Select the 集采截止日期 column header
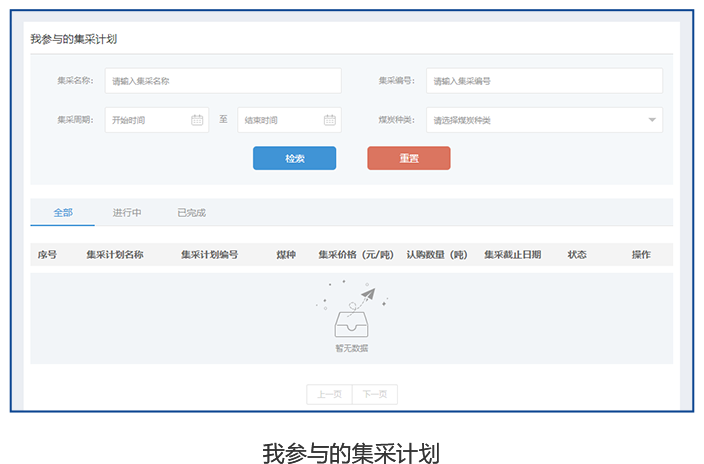The width and height of the screenshot is (704, 464). (x=512, y=255)
